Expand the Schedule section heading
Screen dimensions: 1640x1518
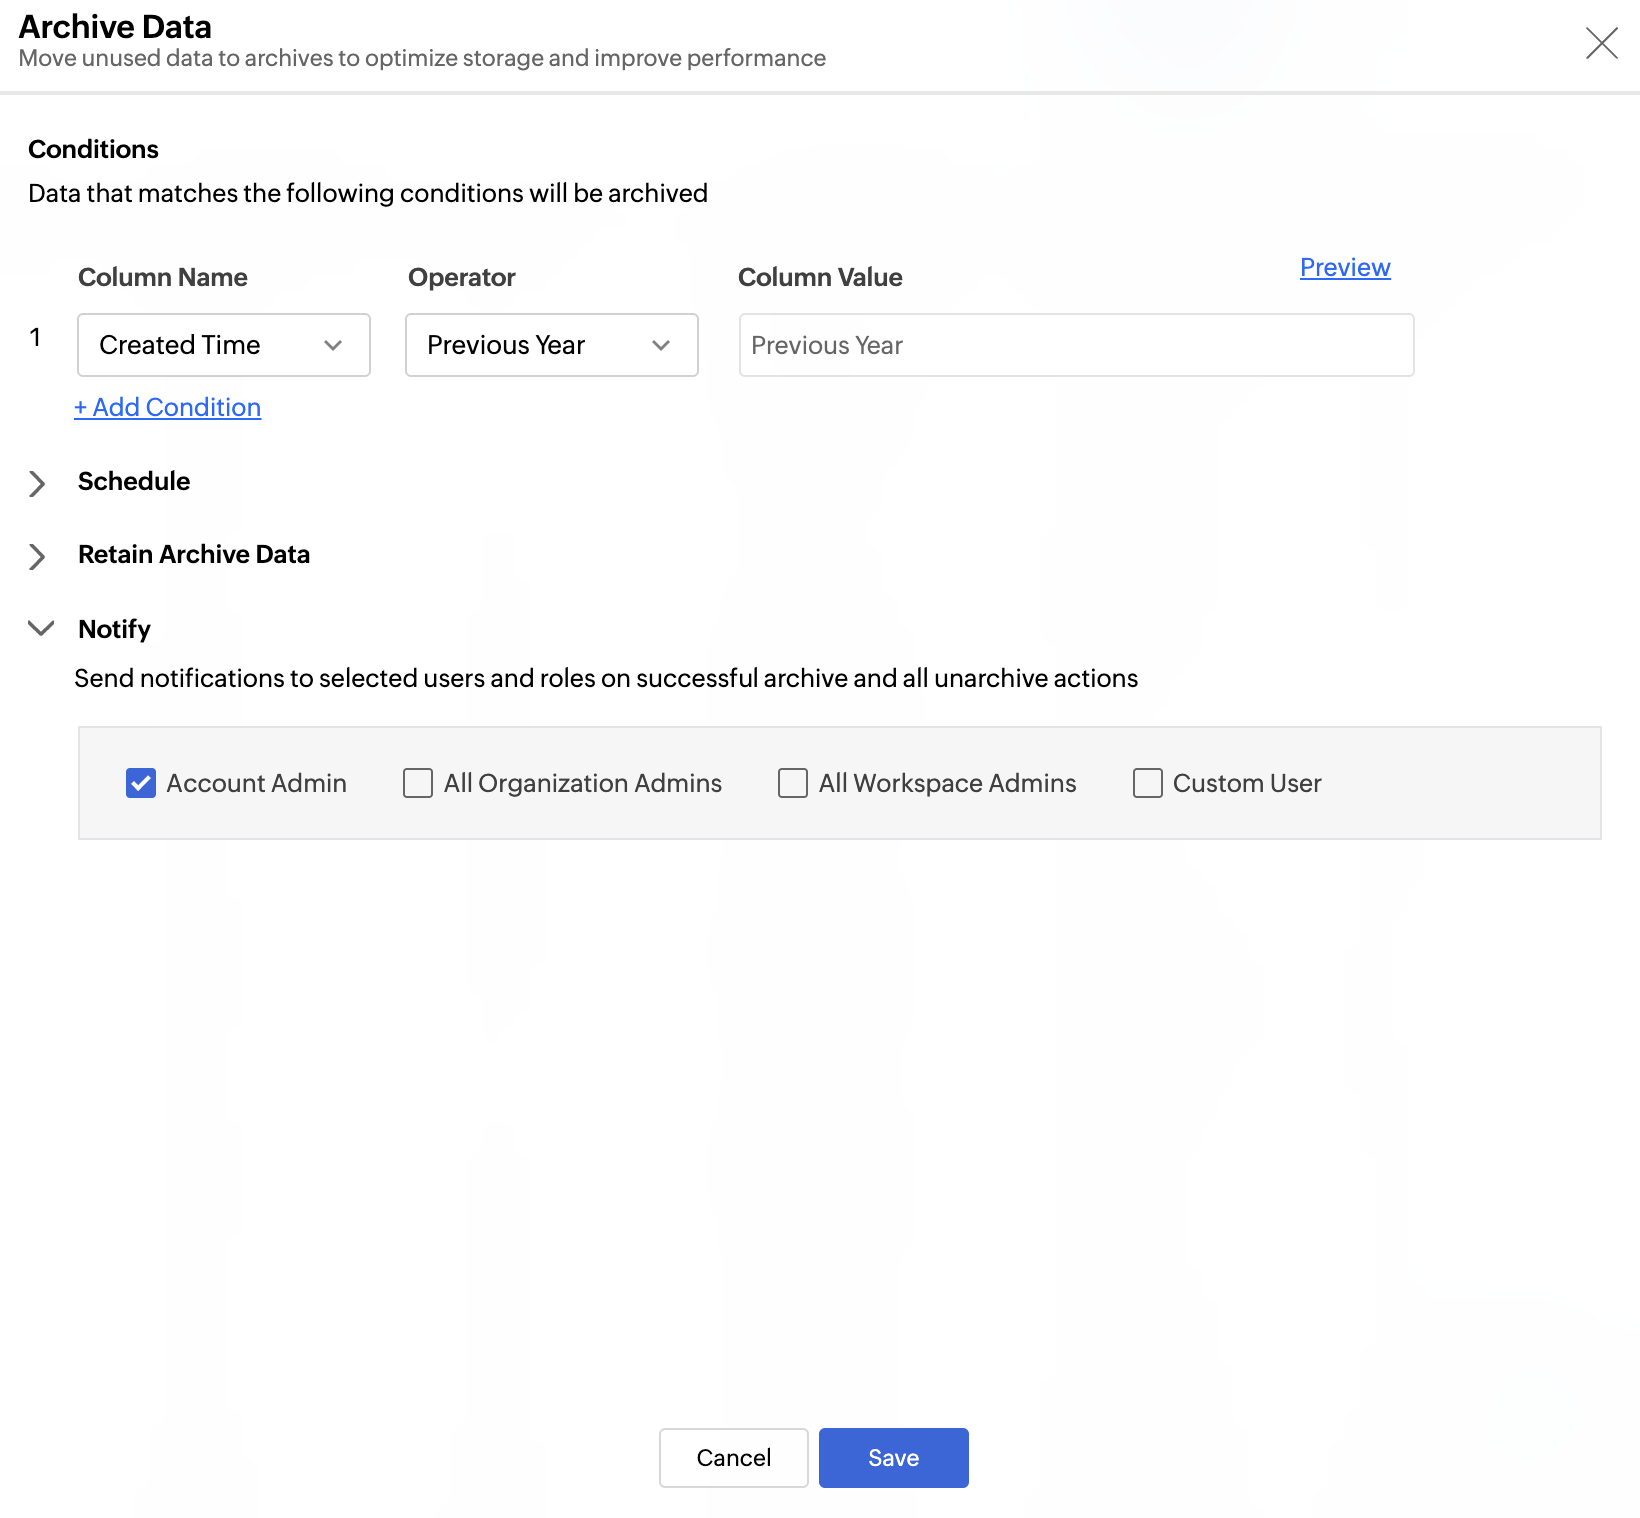(134, 481)
